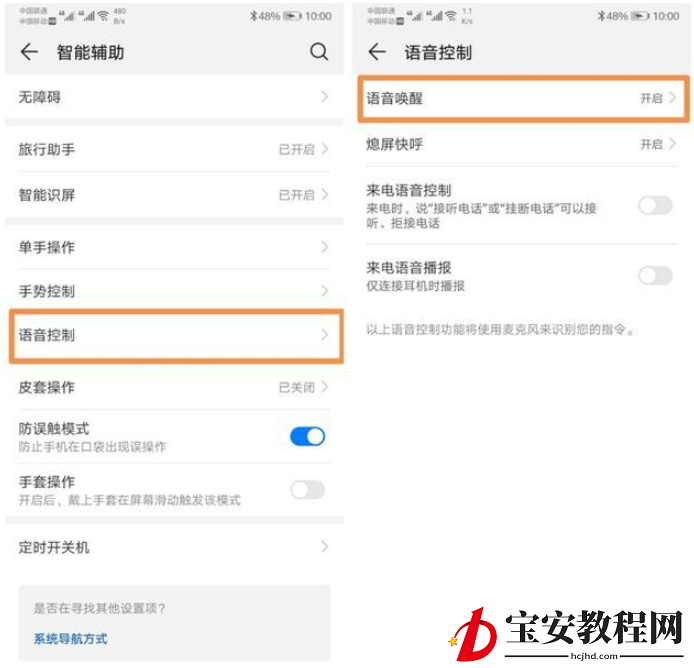
Task: Open 系统导航方式 link
Action: point(70,638)
